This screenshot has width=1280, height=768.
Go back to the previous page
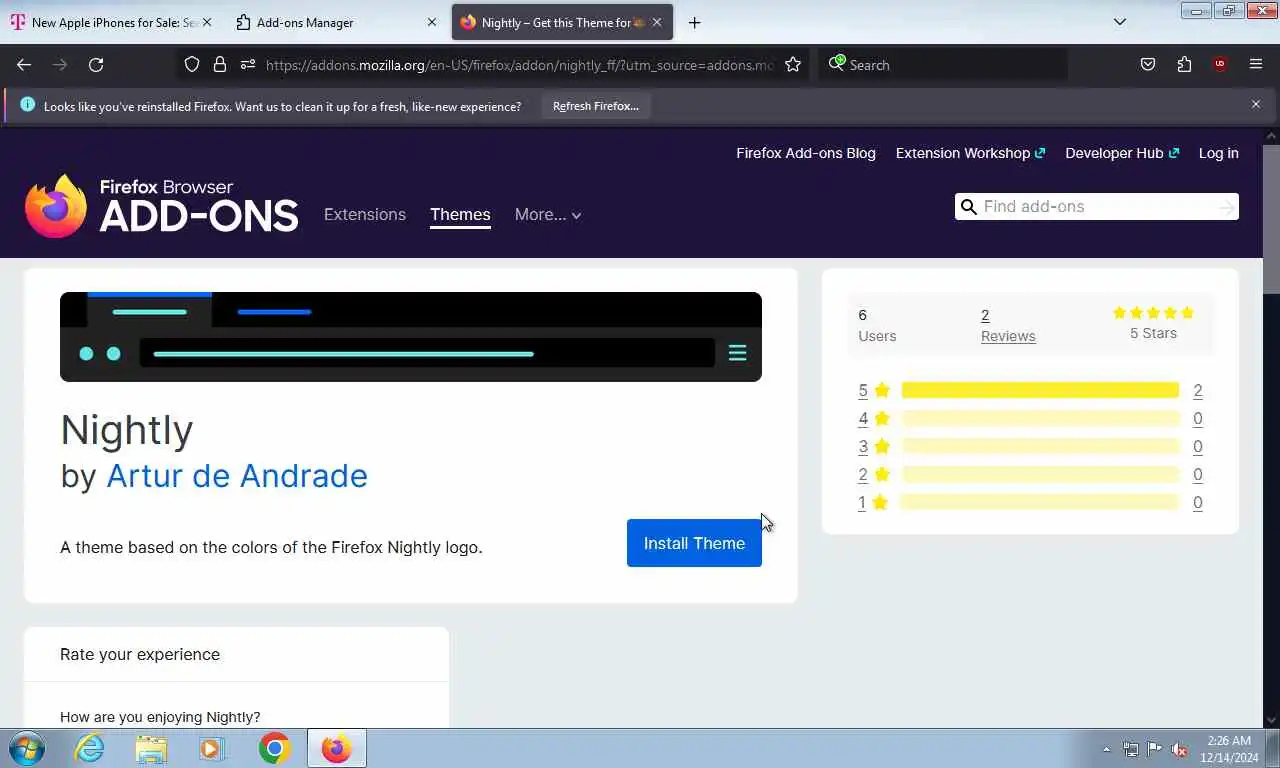pos(24,64)
